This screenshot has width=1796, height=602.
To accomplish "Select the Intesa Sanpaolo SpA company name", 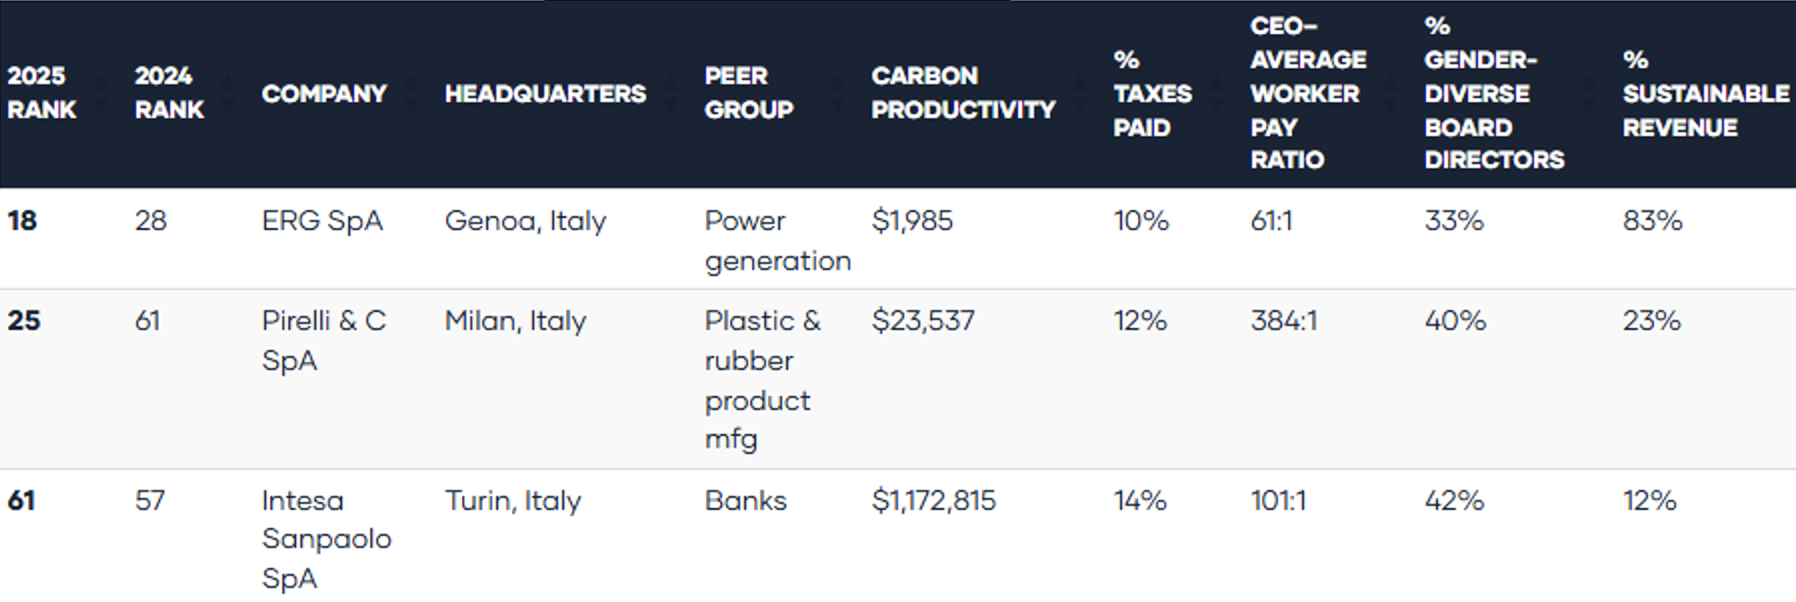I will tap(326, 539).
